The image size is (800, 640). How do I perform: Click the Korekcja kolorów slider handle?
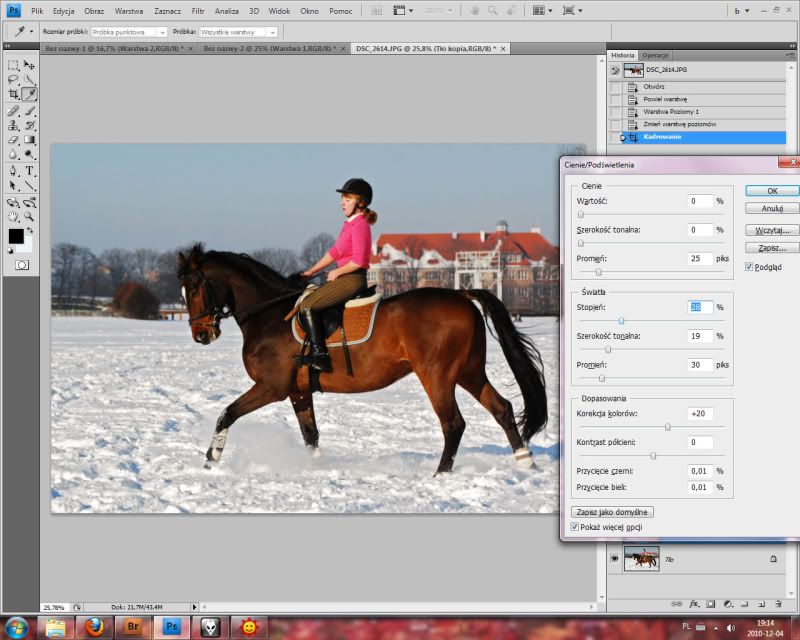click(667, 427)
